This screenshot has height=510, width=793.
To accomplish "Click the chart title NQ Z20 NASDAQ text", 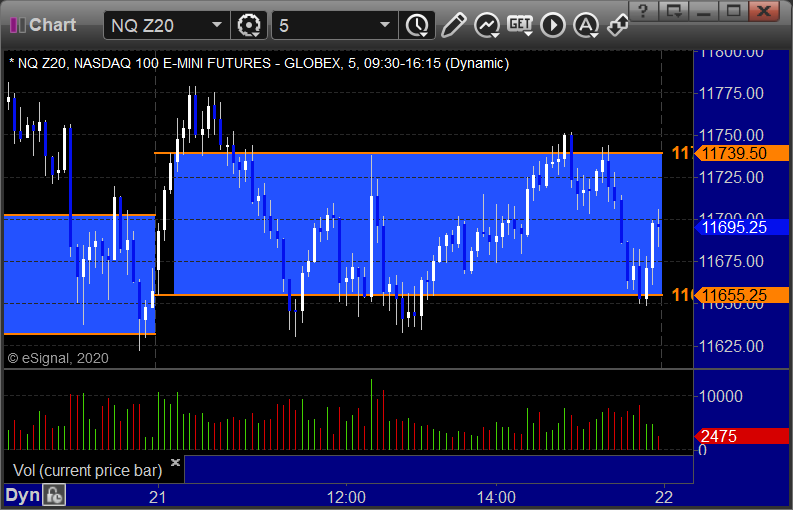I will point(259,63).
